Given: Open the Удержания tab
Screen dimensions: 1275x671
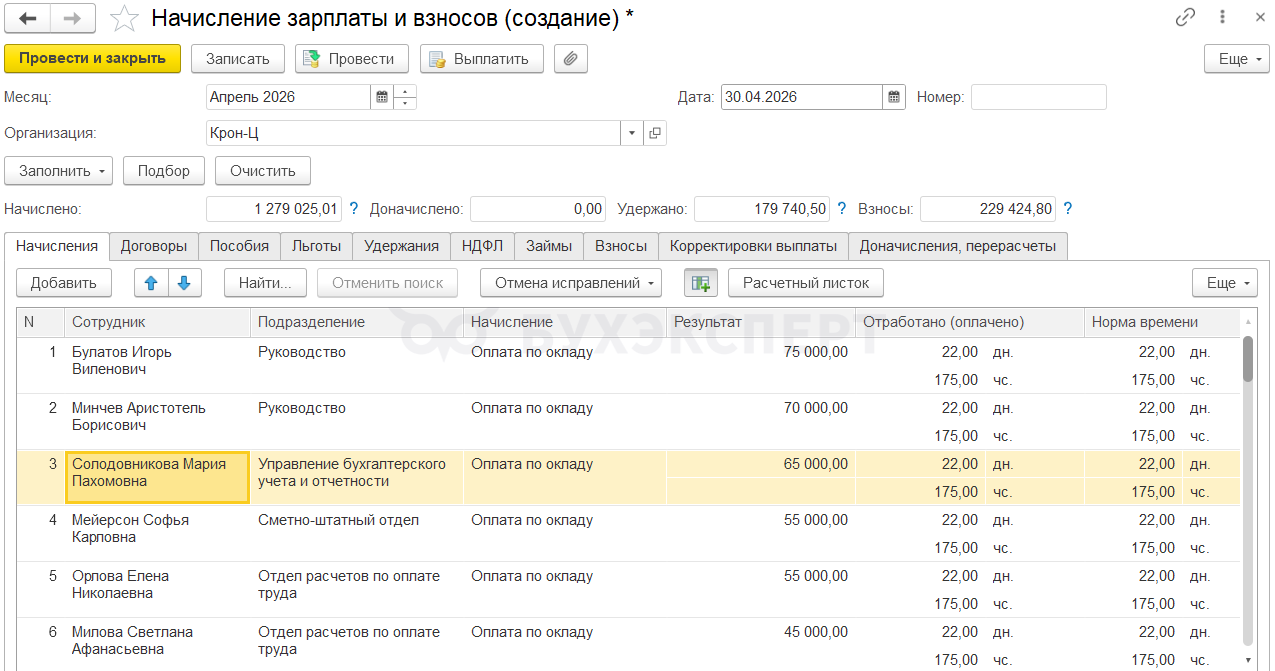Looking at the screenshot, I should coord(401,246).
